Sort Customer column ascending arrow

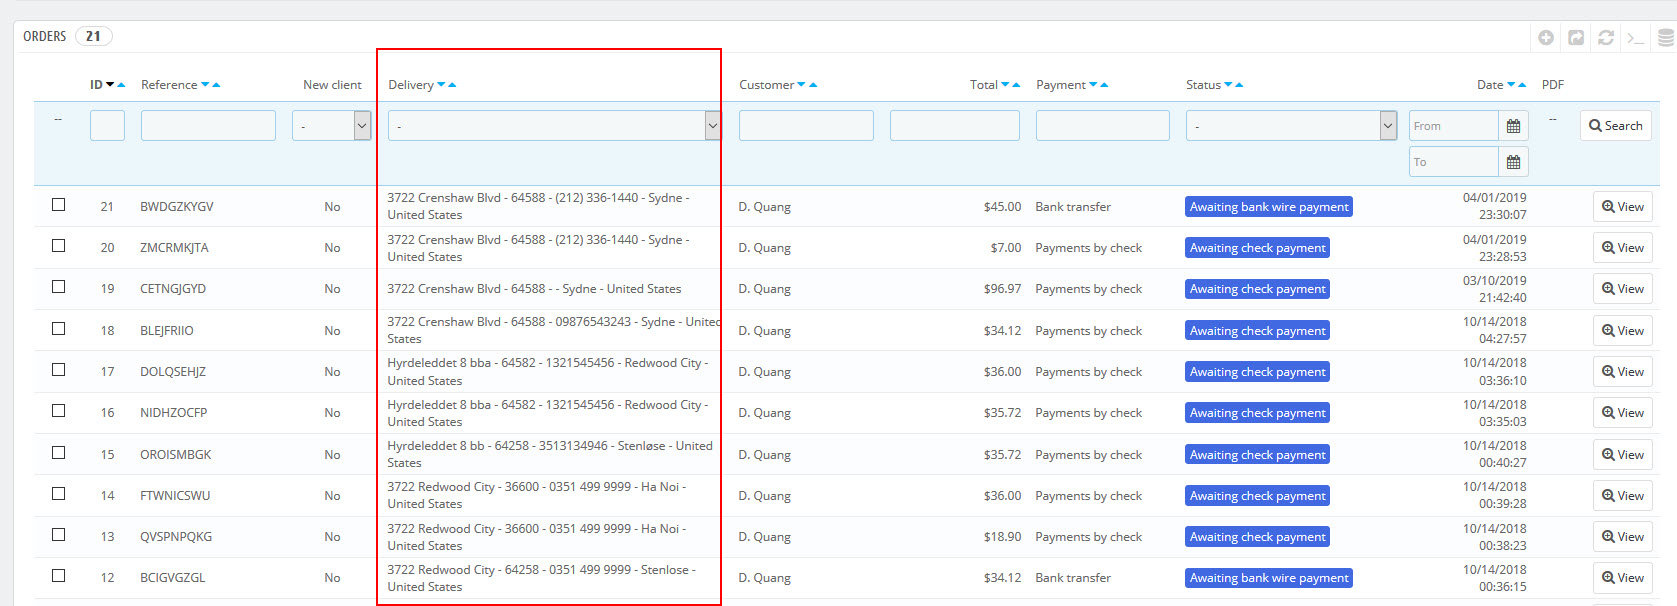(x=813, y=85)
